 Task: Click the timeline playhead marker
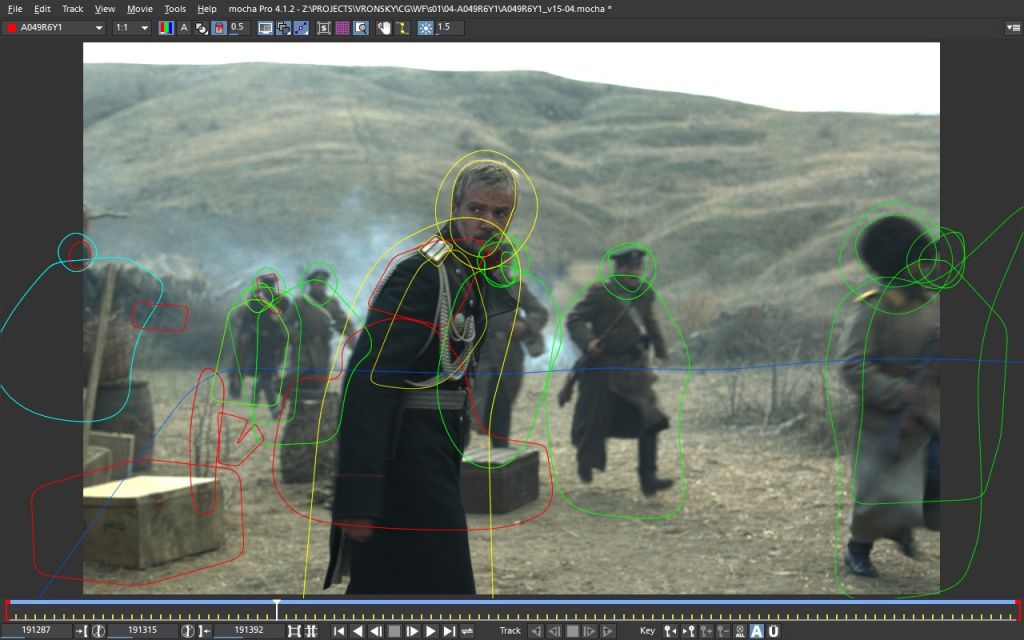point(277,609)
